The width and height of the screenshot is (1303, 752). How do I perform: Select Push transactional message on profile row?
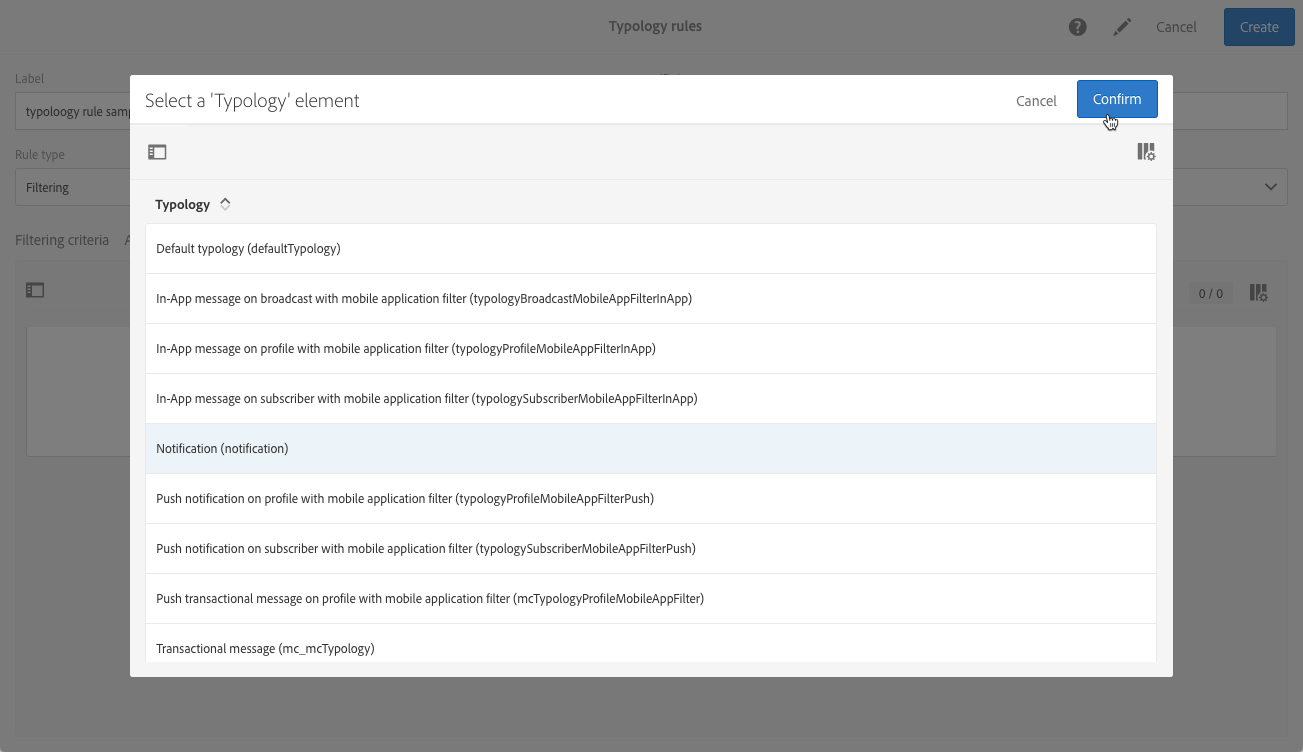[x=430, y=598]
